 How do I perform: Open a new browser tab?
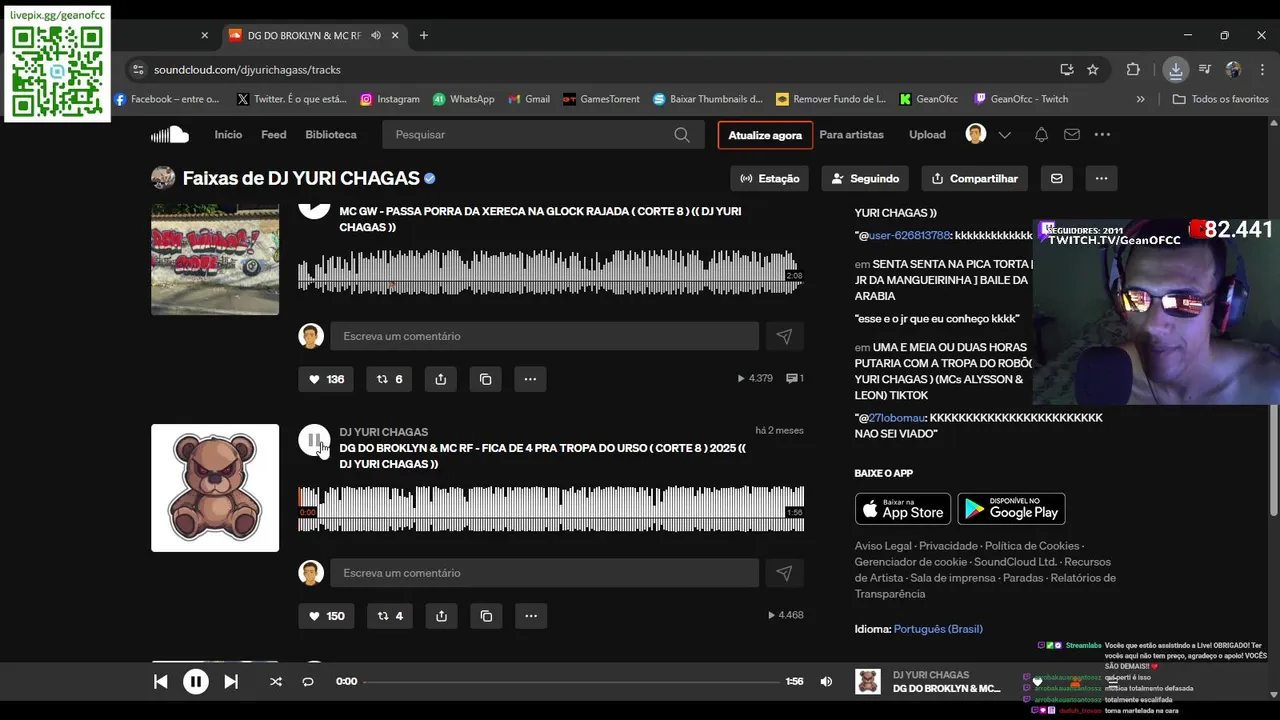(424, 35)
